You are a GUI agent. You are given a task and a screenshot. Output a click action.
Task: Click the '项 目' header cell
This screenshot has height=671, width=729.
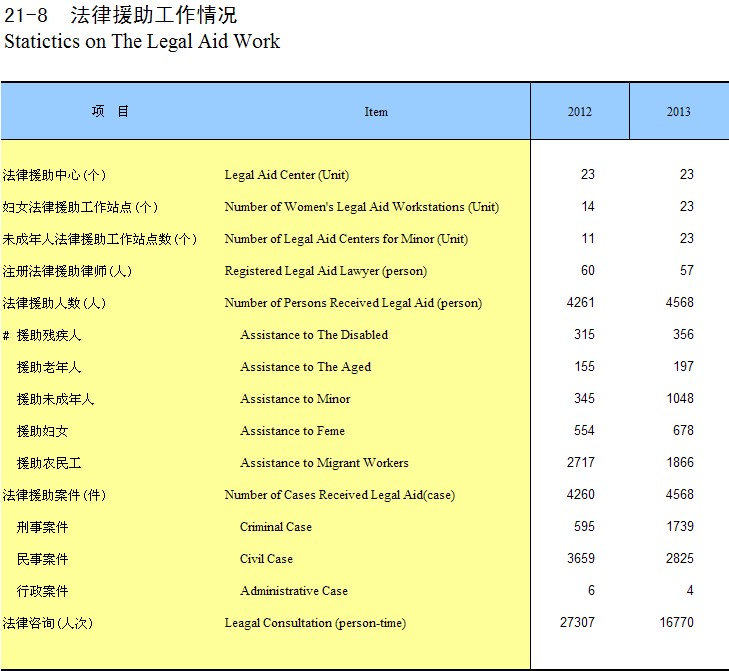tap(110, 111)
